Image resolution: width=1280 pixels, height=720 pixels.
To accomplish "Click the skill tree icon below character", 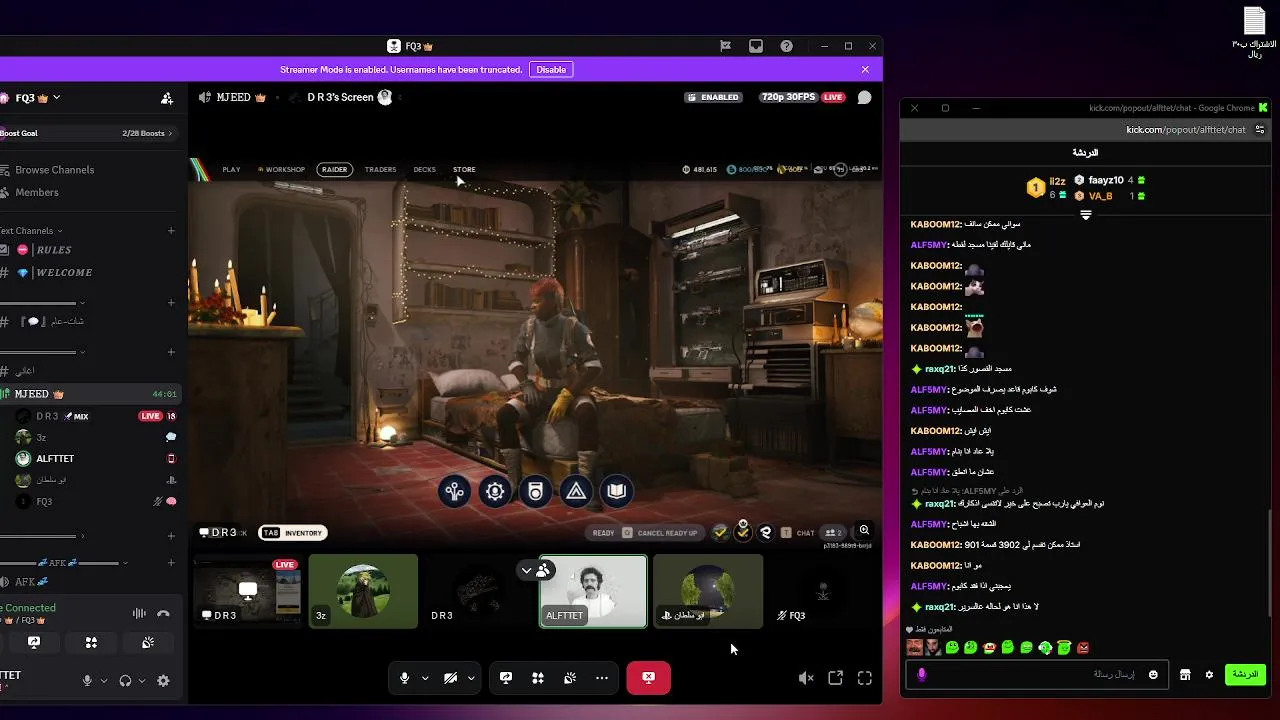I will coord(455,491).
